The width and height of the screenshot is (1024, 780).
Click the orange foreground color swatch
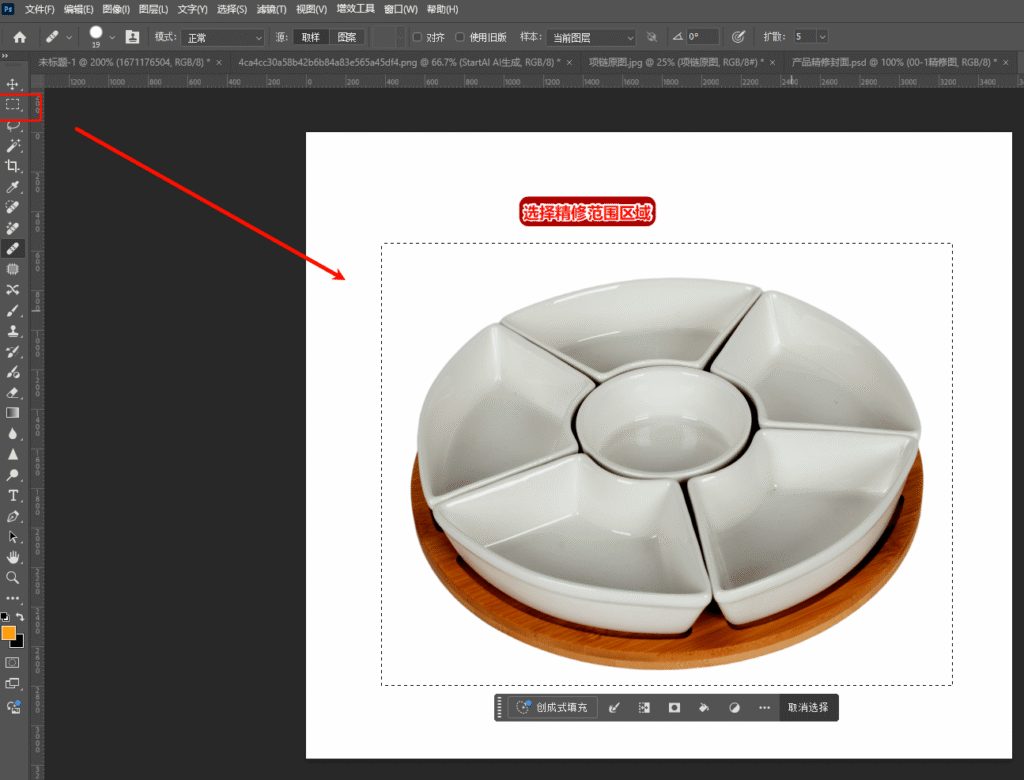(x=9, y=632)
